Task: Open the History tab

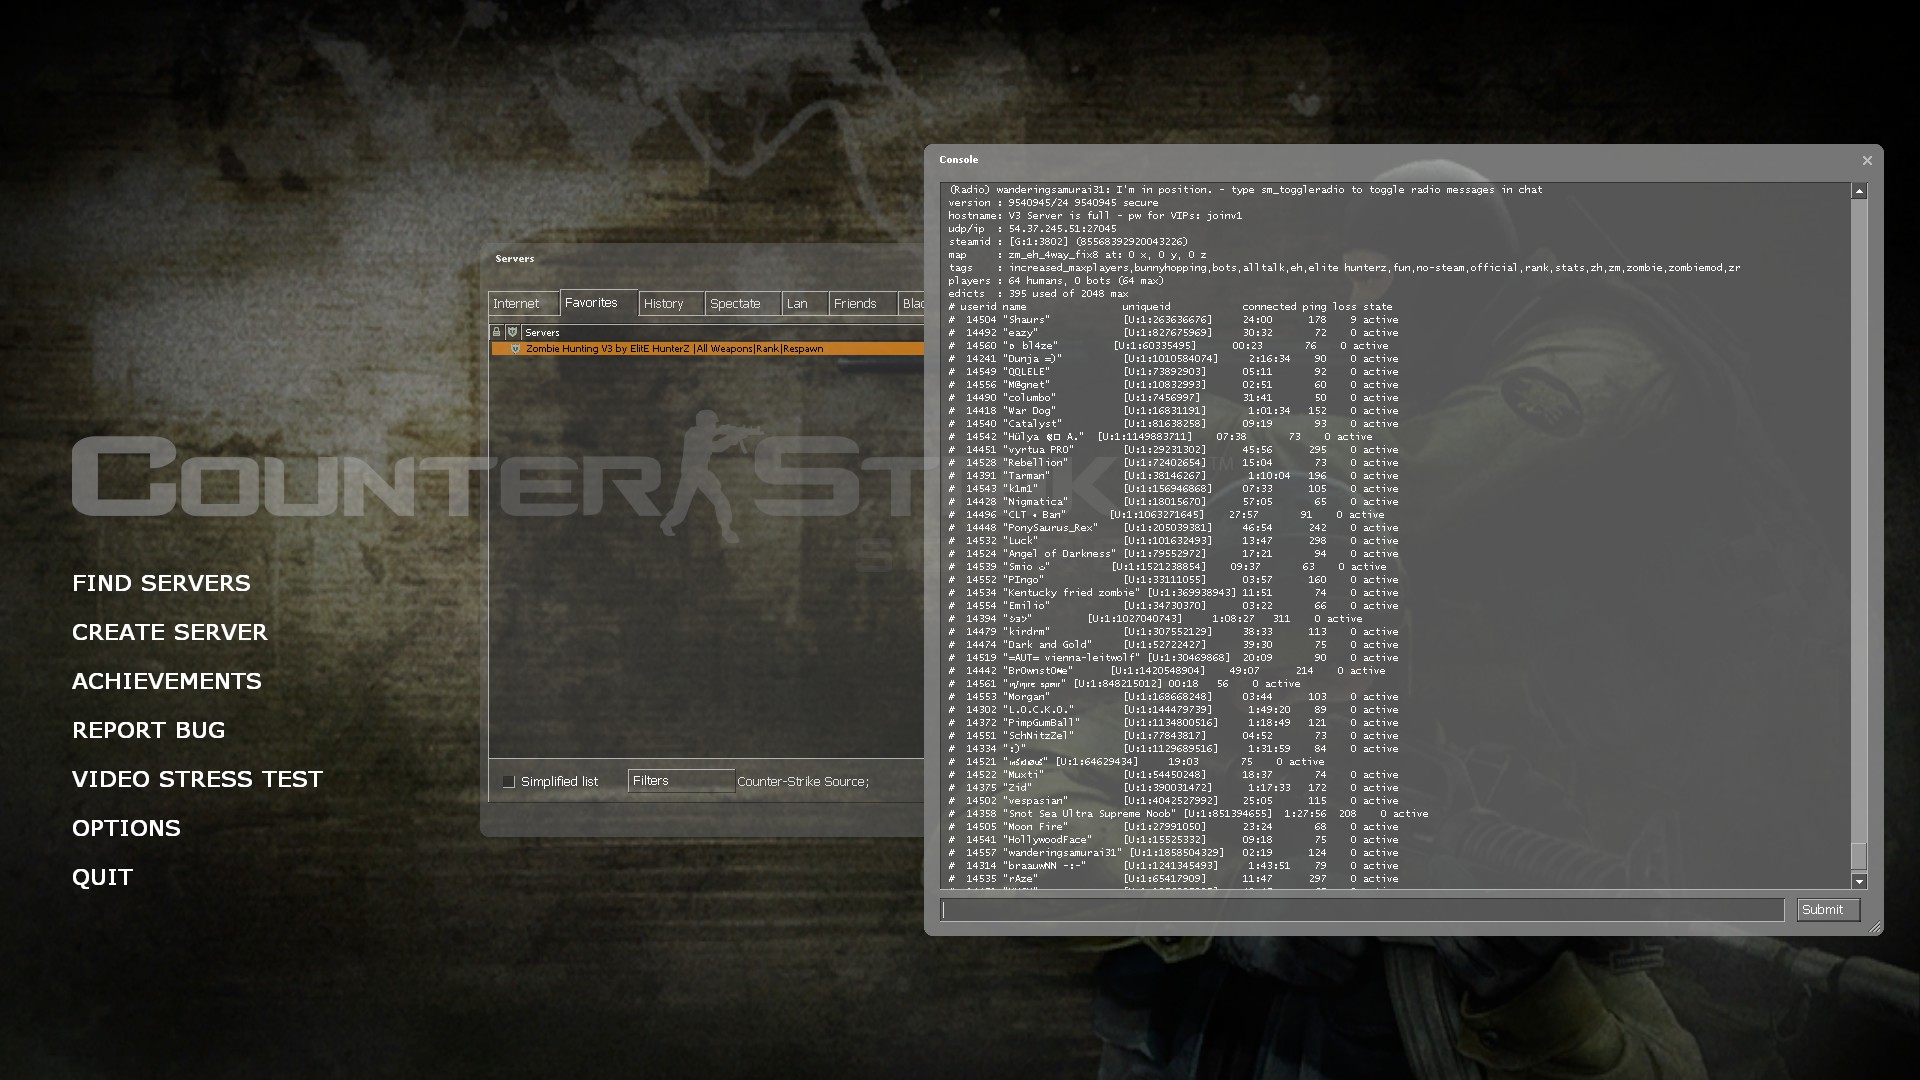Action: click(x=664, y=304)
